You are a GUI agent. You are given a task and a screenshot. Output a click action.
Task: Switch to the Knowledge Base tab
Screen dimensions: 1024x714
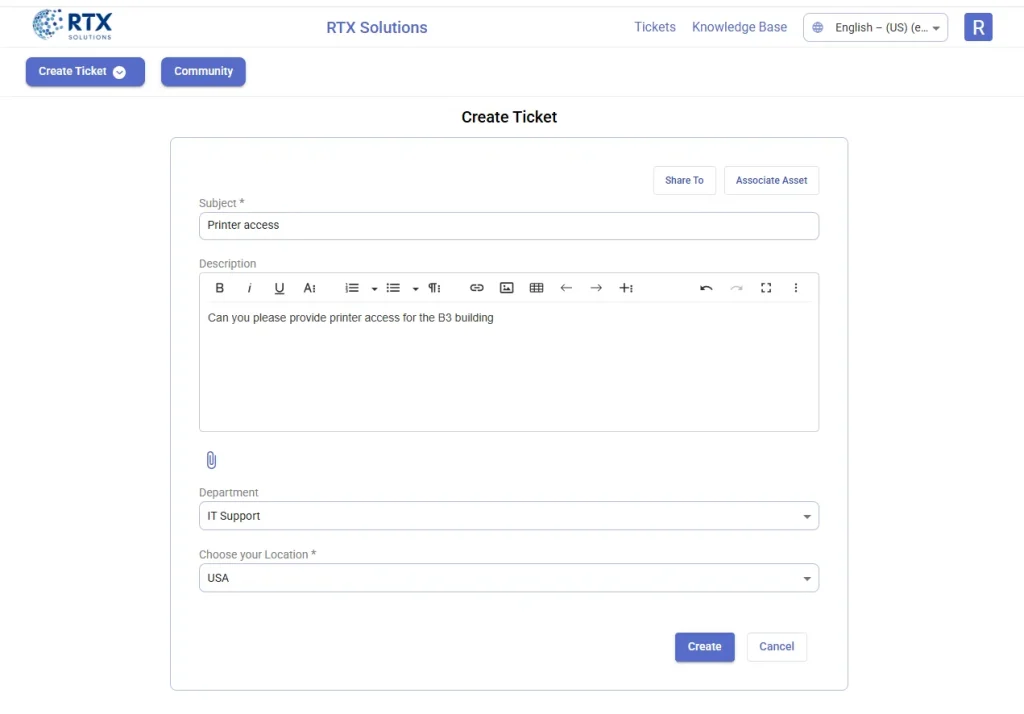click(x=739, y=27)
